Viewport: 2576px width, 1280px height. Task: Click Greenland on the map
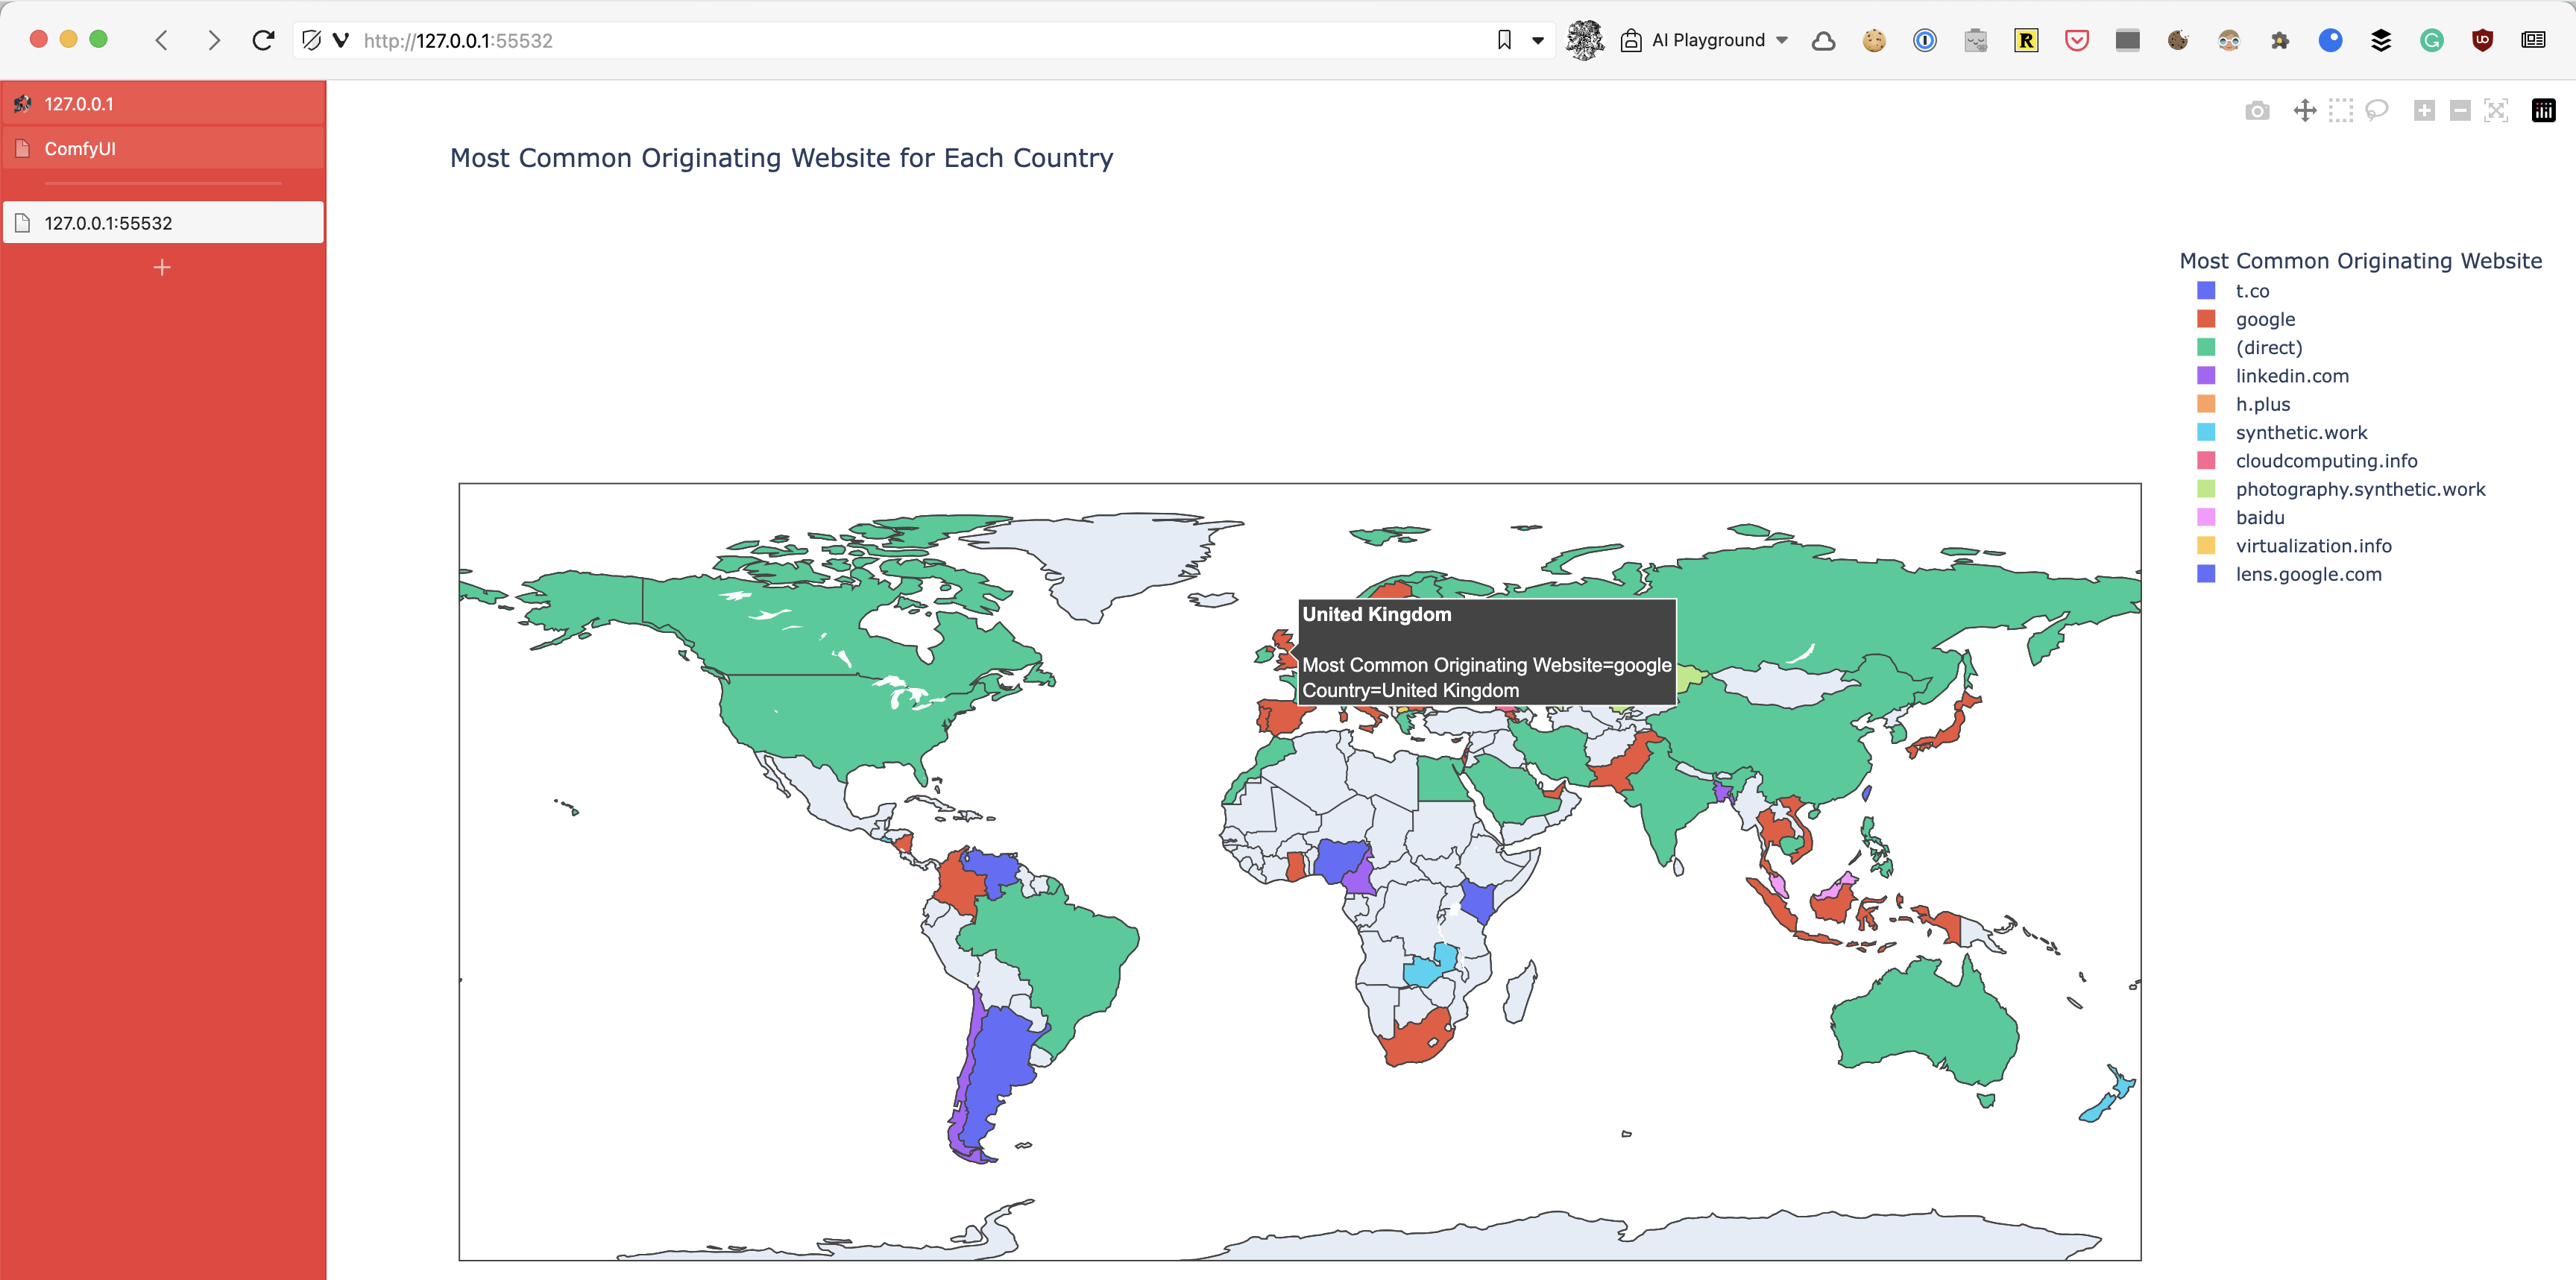point(1110,560)
